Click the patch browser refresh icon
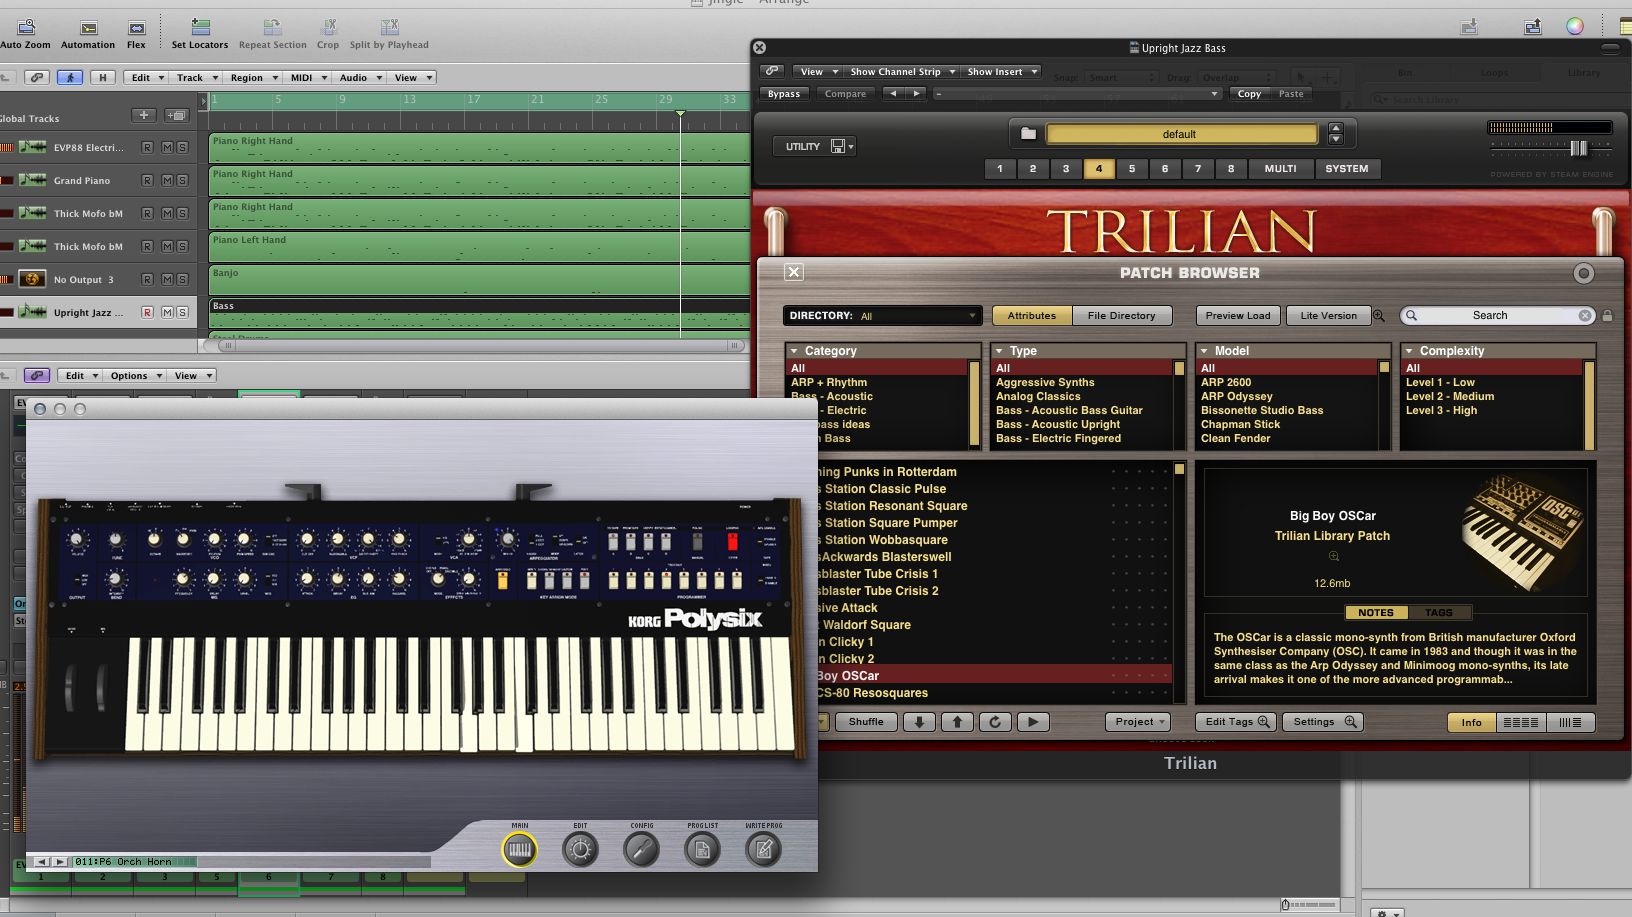This screenshot has height=917, width=1632. 995,722
